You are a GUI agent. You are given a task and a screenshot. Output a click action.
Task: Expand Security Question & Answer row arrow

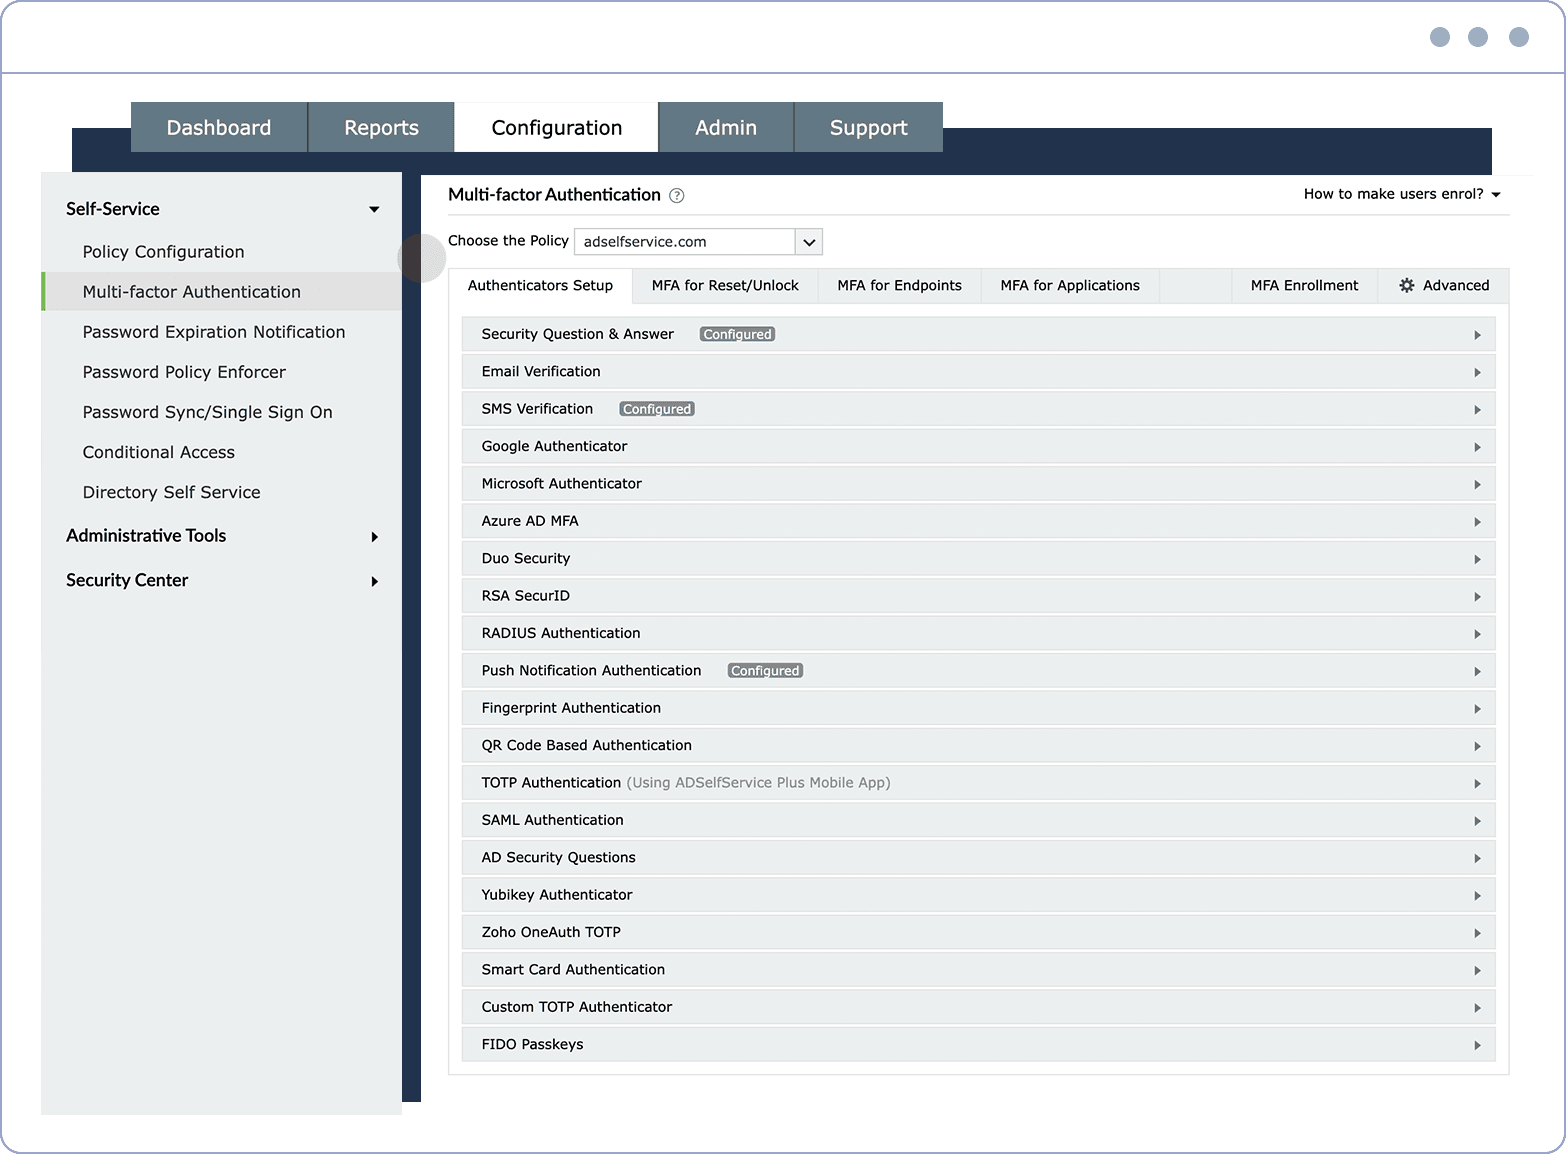click(x=1477, y=335)
